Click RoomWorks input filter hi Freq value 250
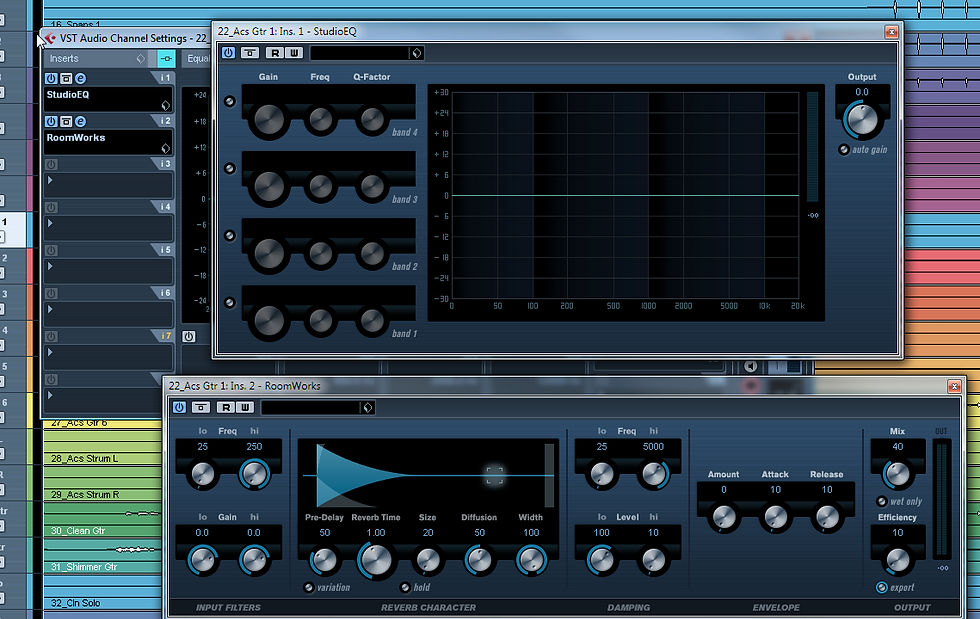 (254, 446)
